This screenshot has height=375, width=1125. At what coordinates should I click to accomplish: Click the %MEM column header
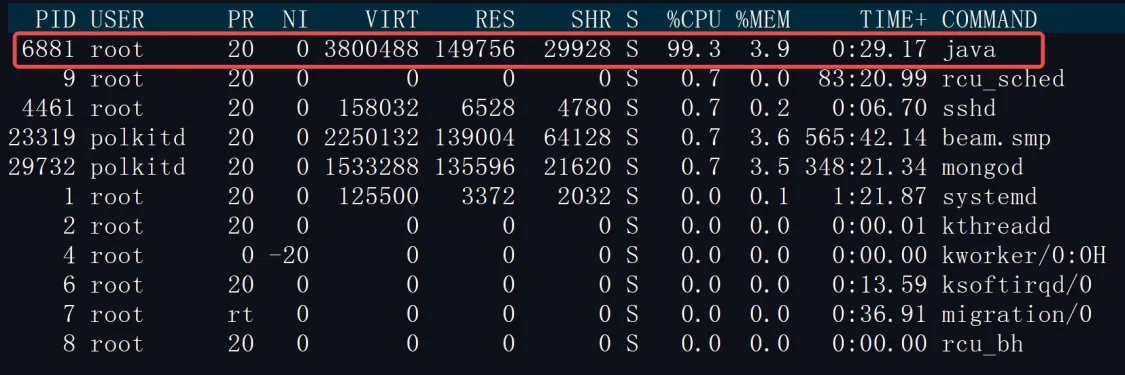coord(763,19)
